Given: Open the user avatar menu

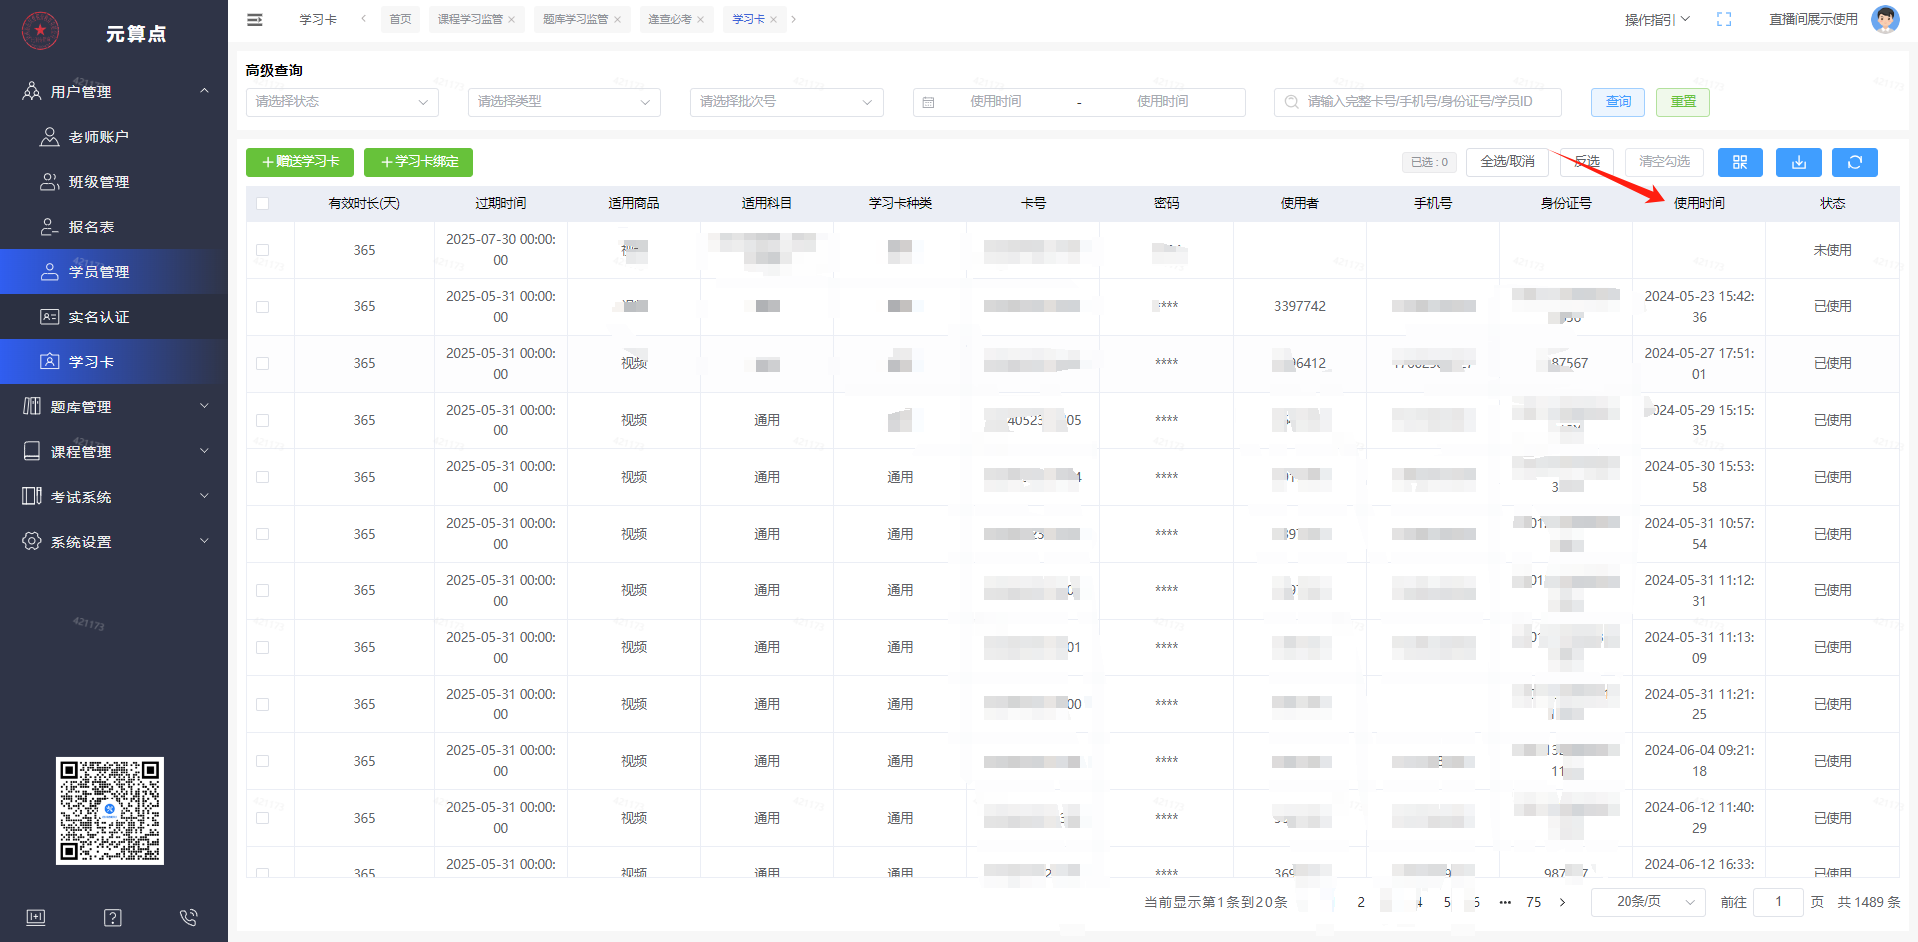Looking at the screenshot, I should (1885, 19).
